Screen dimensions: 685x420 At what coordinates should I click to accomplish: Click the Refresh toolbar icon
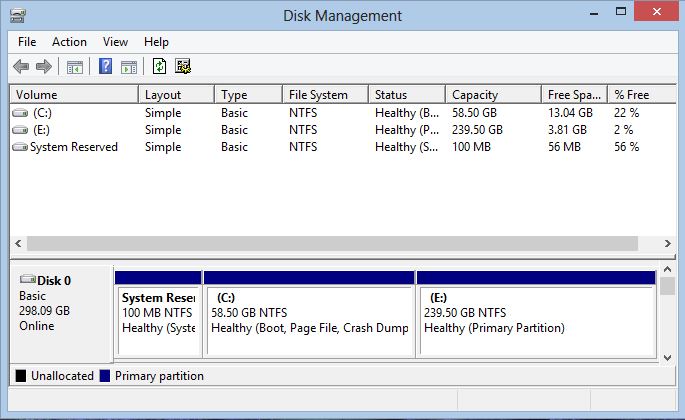(x=159, y=66)
